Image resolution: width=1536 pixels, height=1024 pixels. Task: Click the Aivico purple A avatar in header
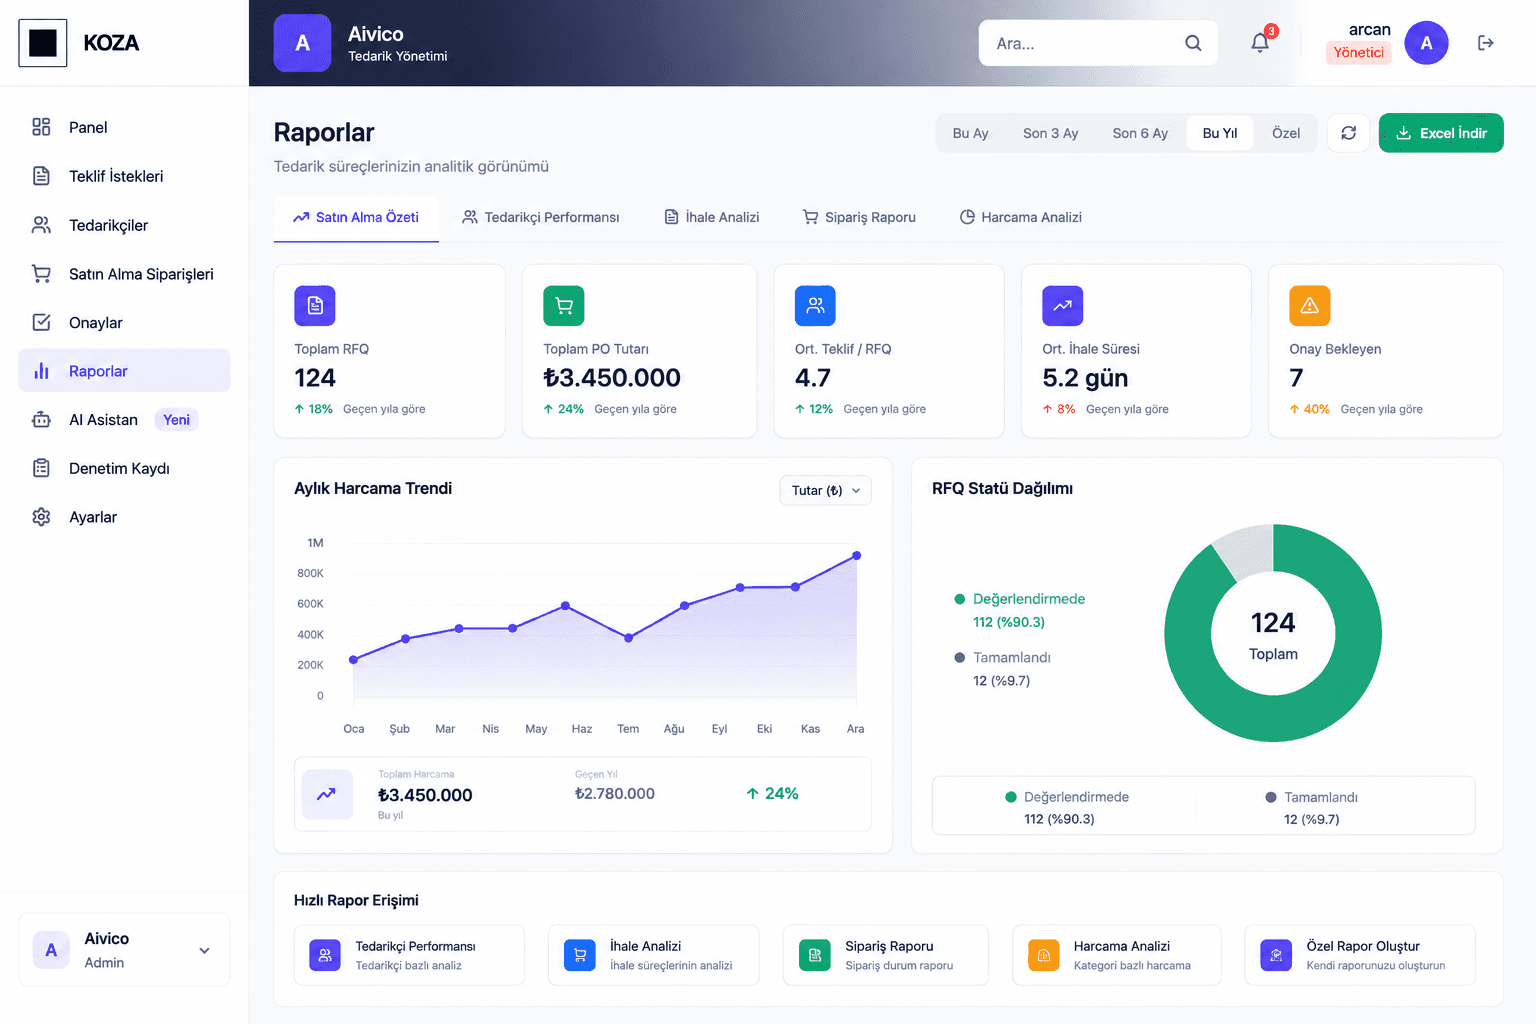click(302, 43)
